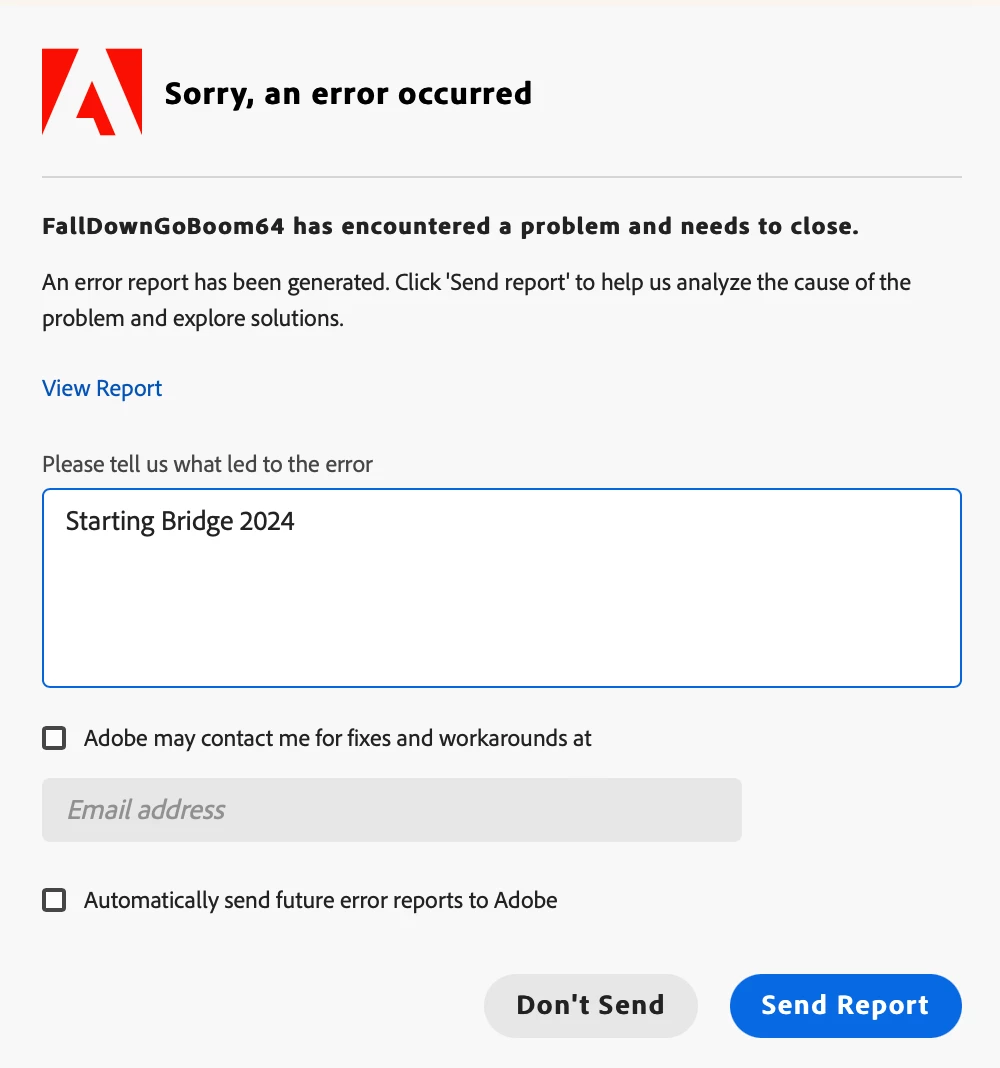The width and height of the screenshot is (1000, 1068).
Task: Click the Don't Send button
Action: pyautogui.click(x=590, y=1005)
